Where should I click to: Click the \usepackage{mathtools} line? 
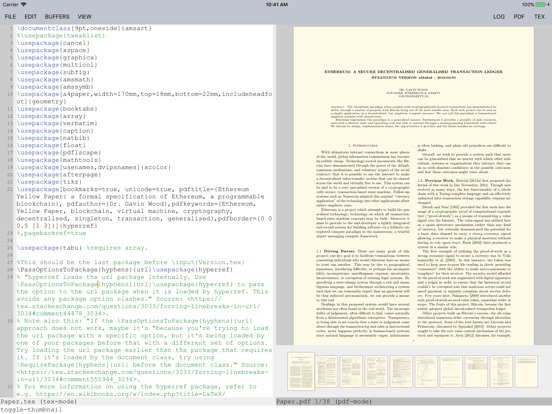click(x=58, y=160)
